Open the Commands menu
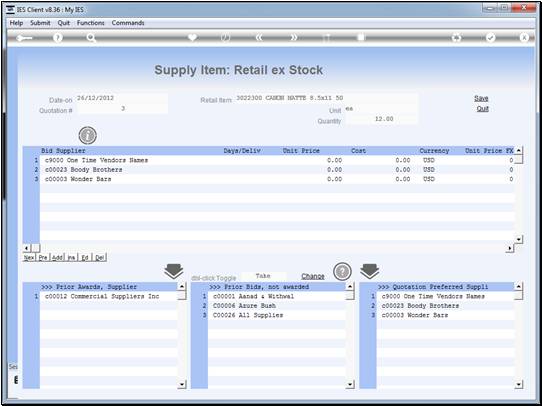This screenshot has width=542, height=406. click(128, 23)
